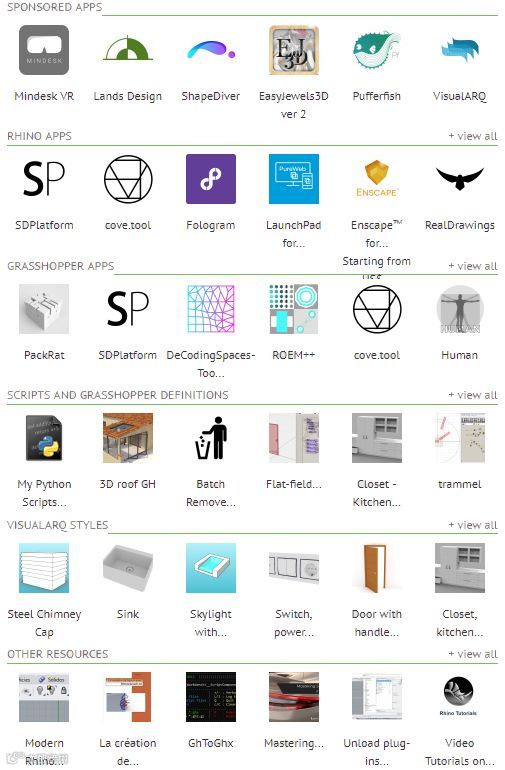The width and height of the screenshot is (505, 770).
Task: Open the ShapeDiver sponsored app icon
Action: click(x=211, y=50)
